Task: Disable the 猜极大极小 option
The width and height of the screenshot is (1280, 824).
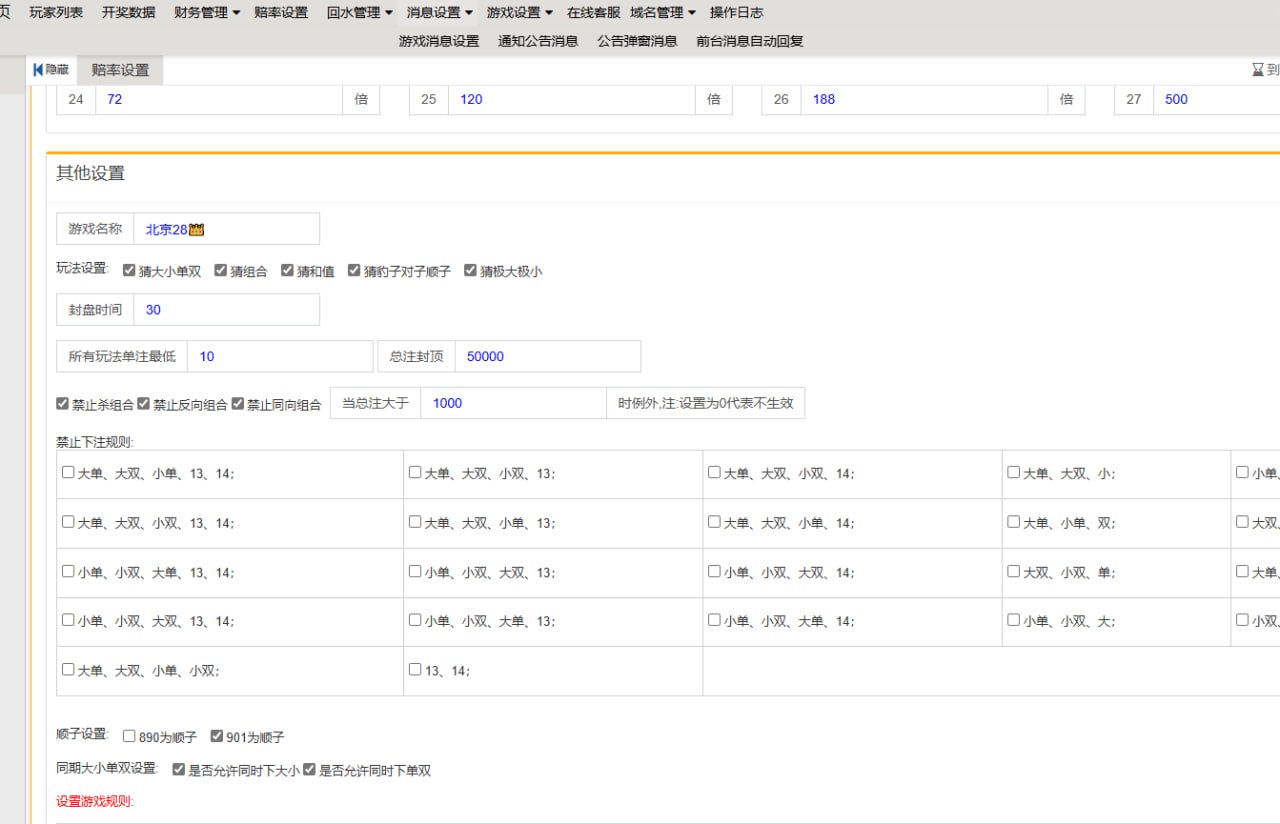Action: coord(470,270)
